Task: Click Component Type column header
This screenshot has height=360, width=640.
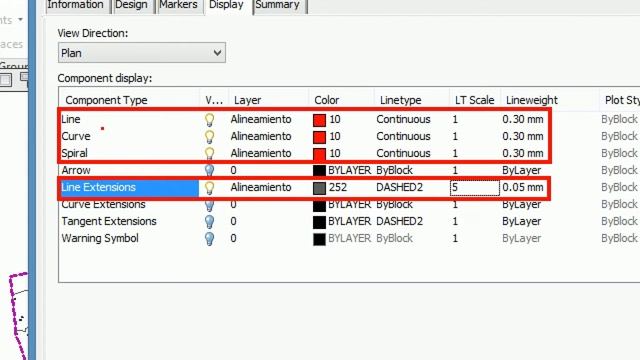Action: [106, 100]
